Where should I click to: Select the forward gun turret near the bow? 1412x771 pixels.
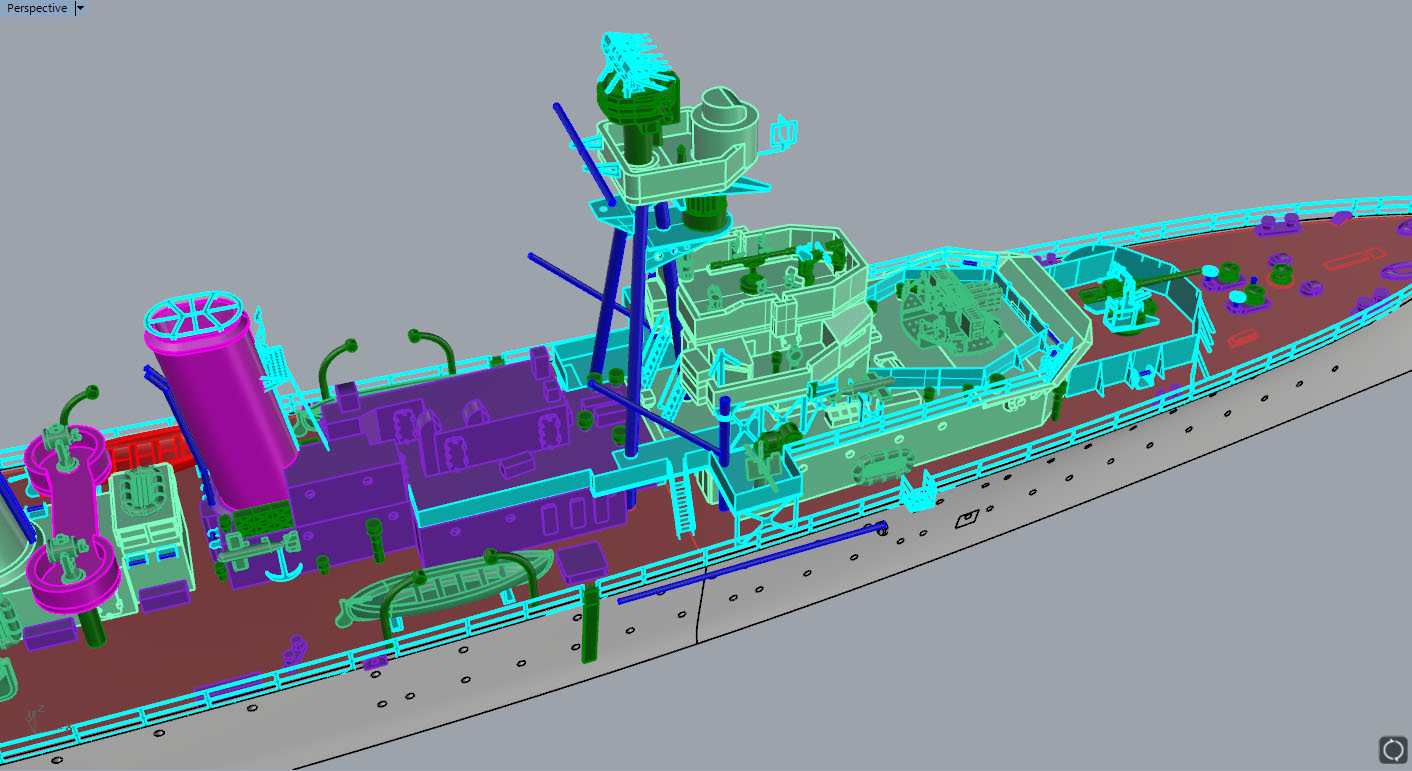click(1125, 298)
